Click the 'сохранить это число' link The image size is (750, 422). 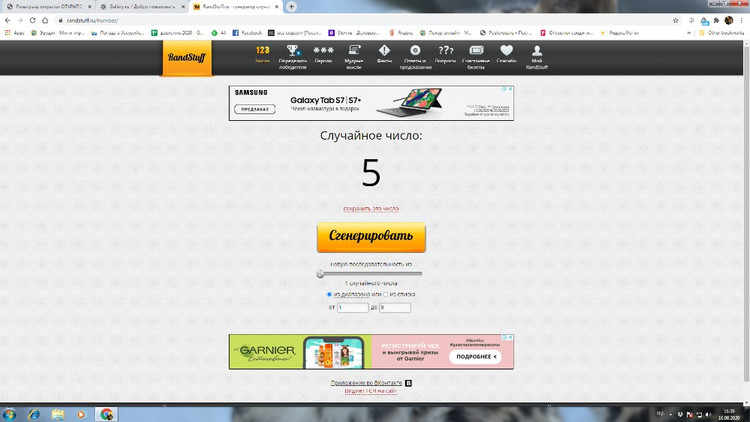[371, 209]
